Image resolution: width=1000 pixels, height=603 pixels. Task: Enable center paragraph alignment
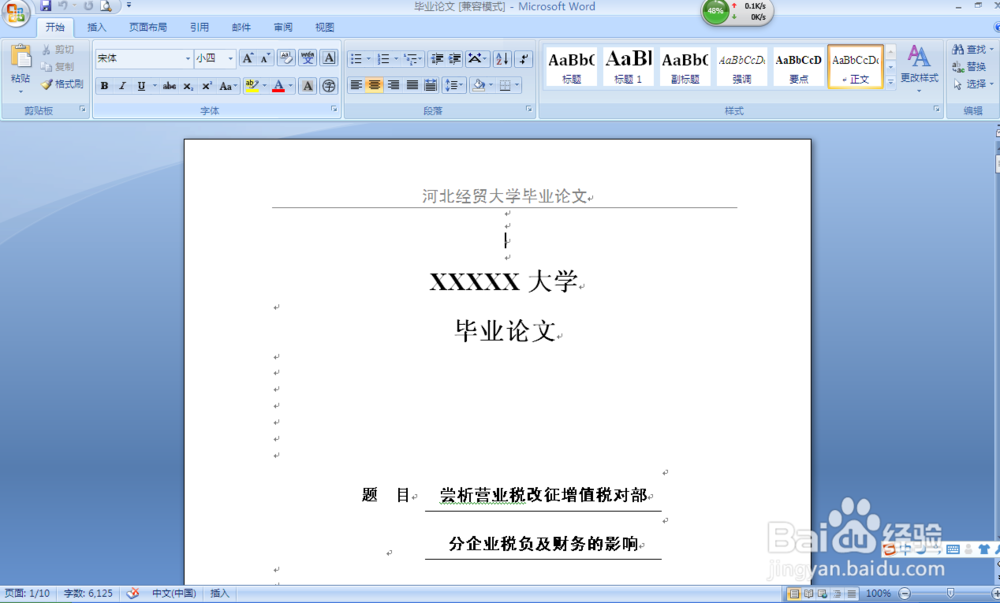pos(374,84)
